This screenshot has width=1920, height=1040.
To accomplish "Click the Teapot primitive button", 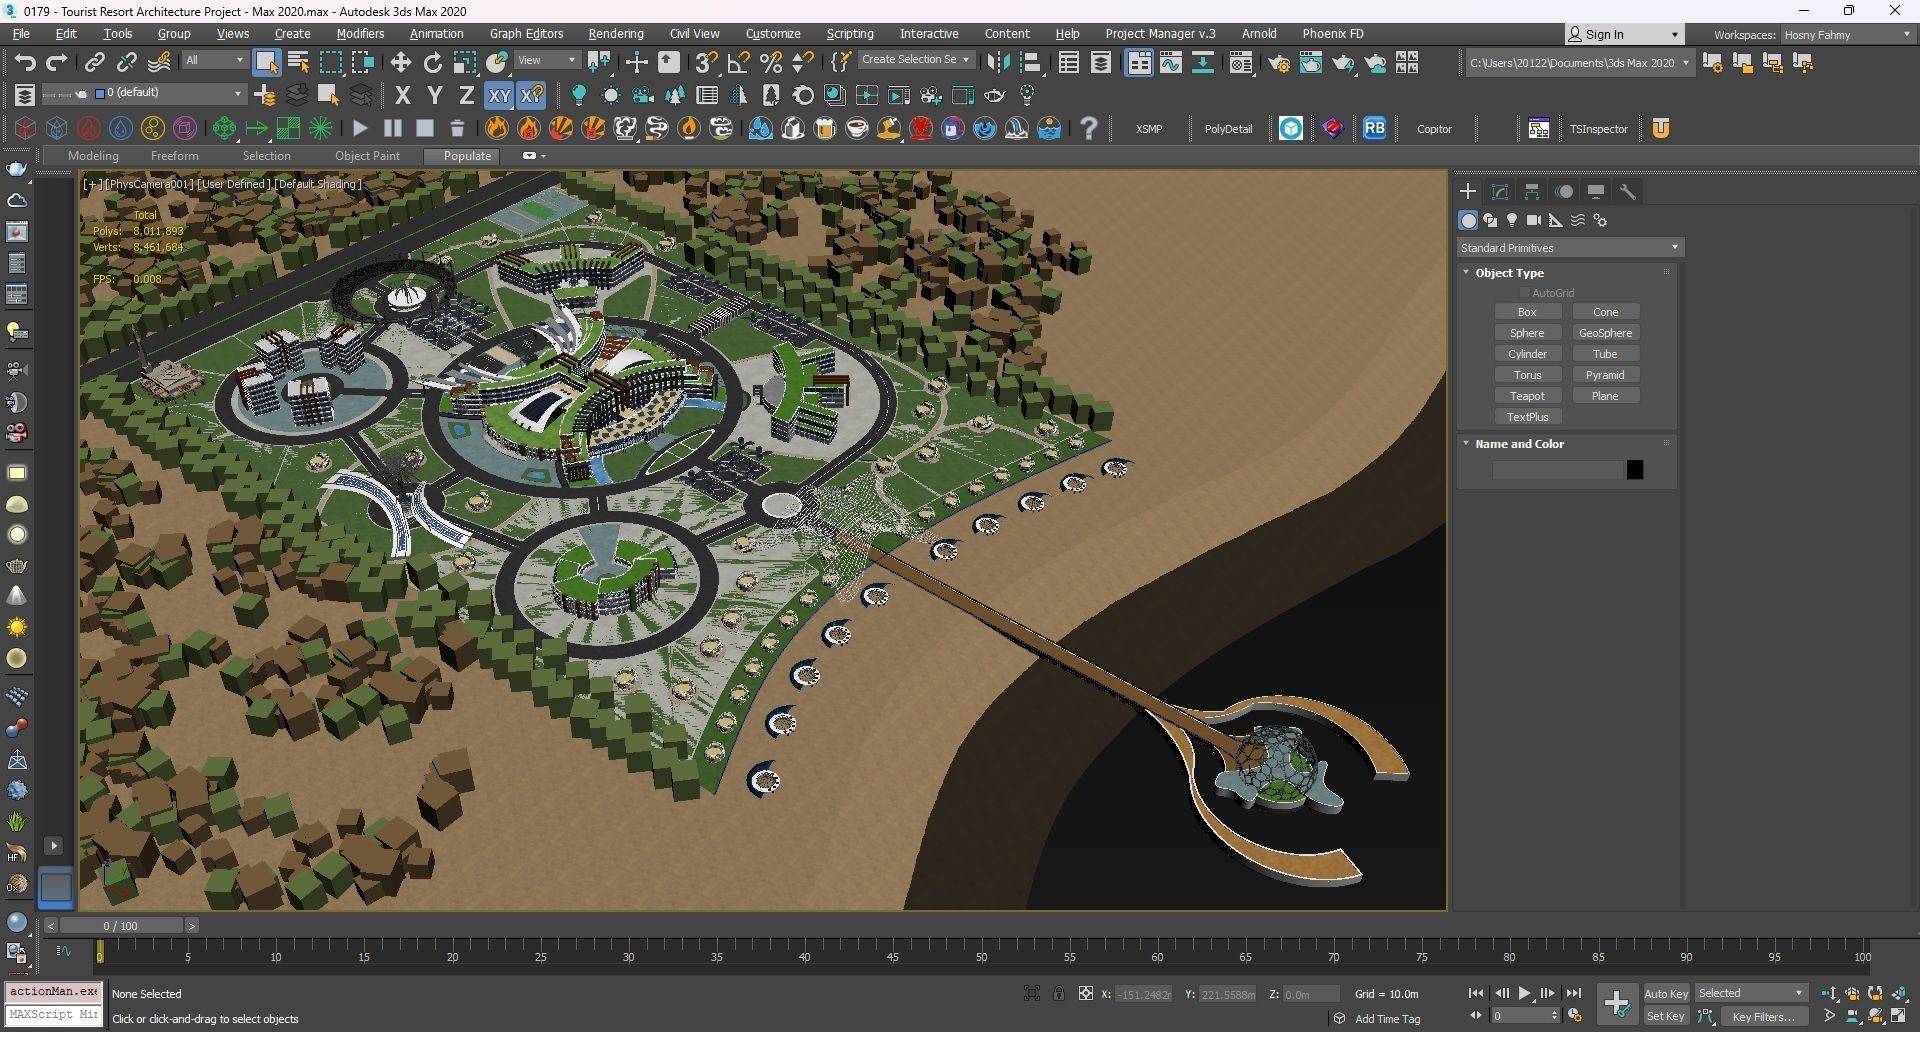I will (x=1527, y=395).
